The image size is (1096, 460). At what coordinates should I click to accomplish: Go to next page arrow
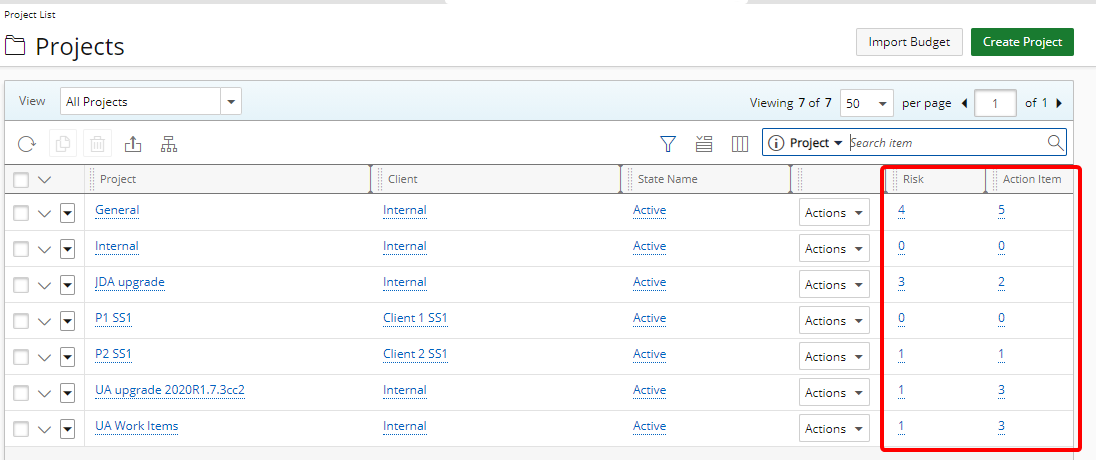pos(1058,103)
